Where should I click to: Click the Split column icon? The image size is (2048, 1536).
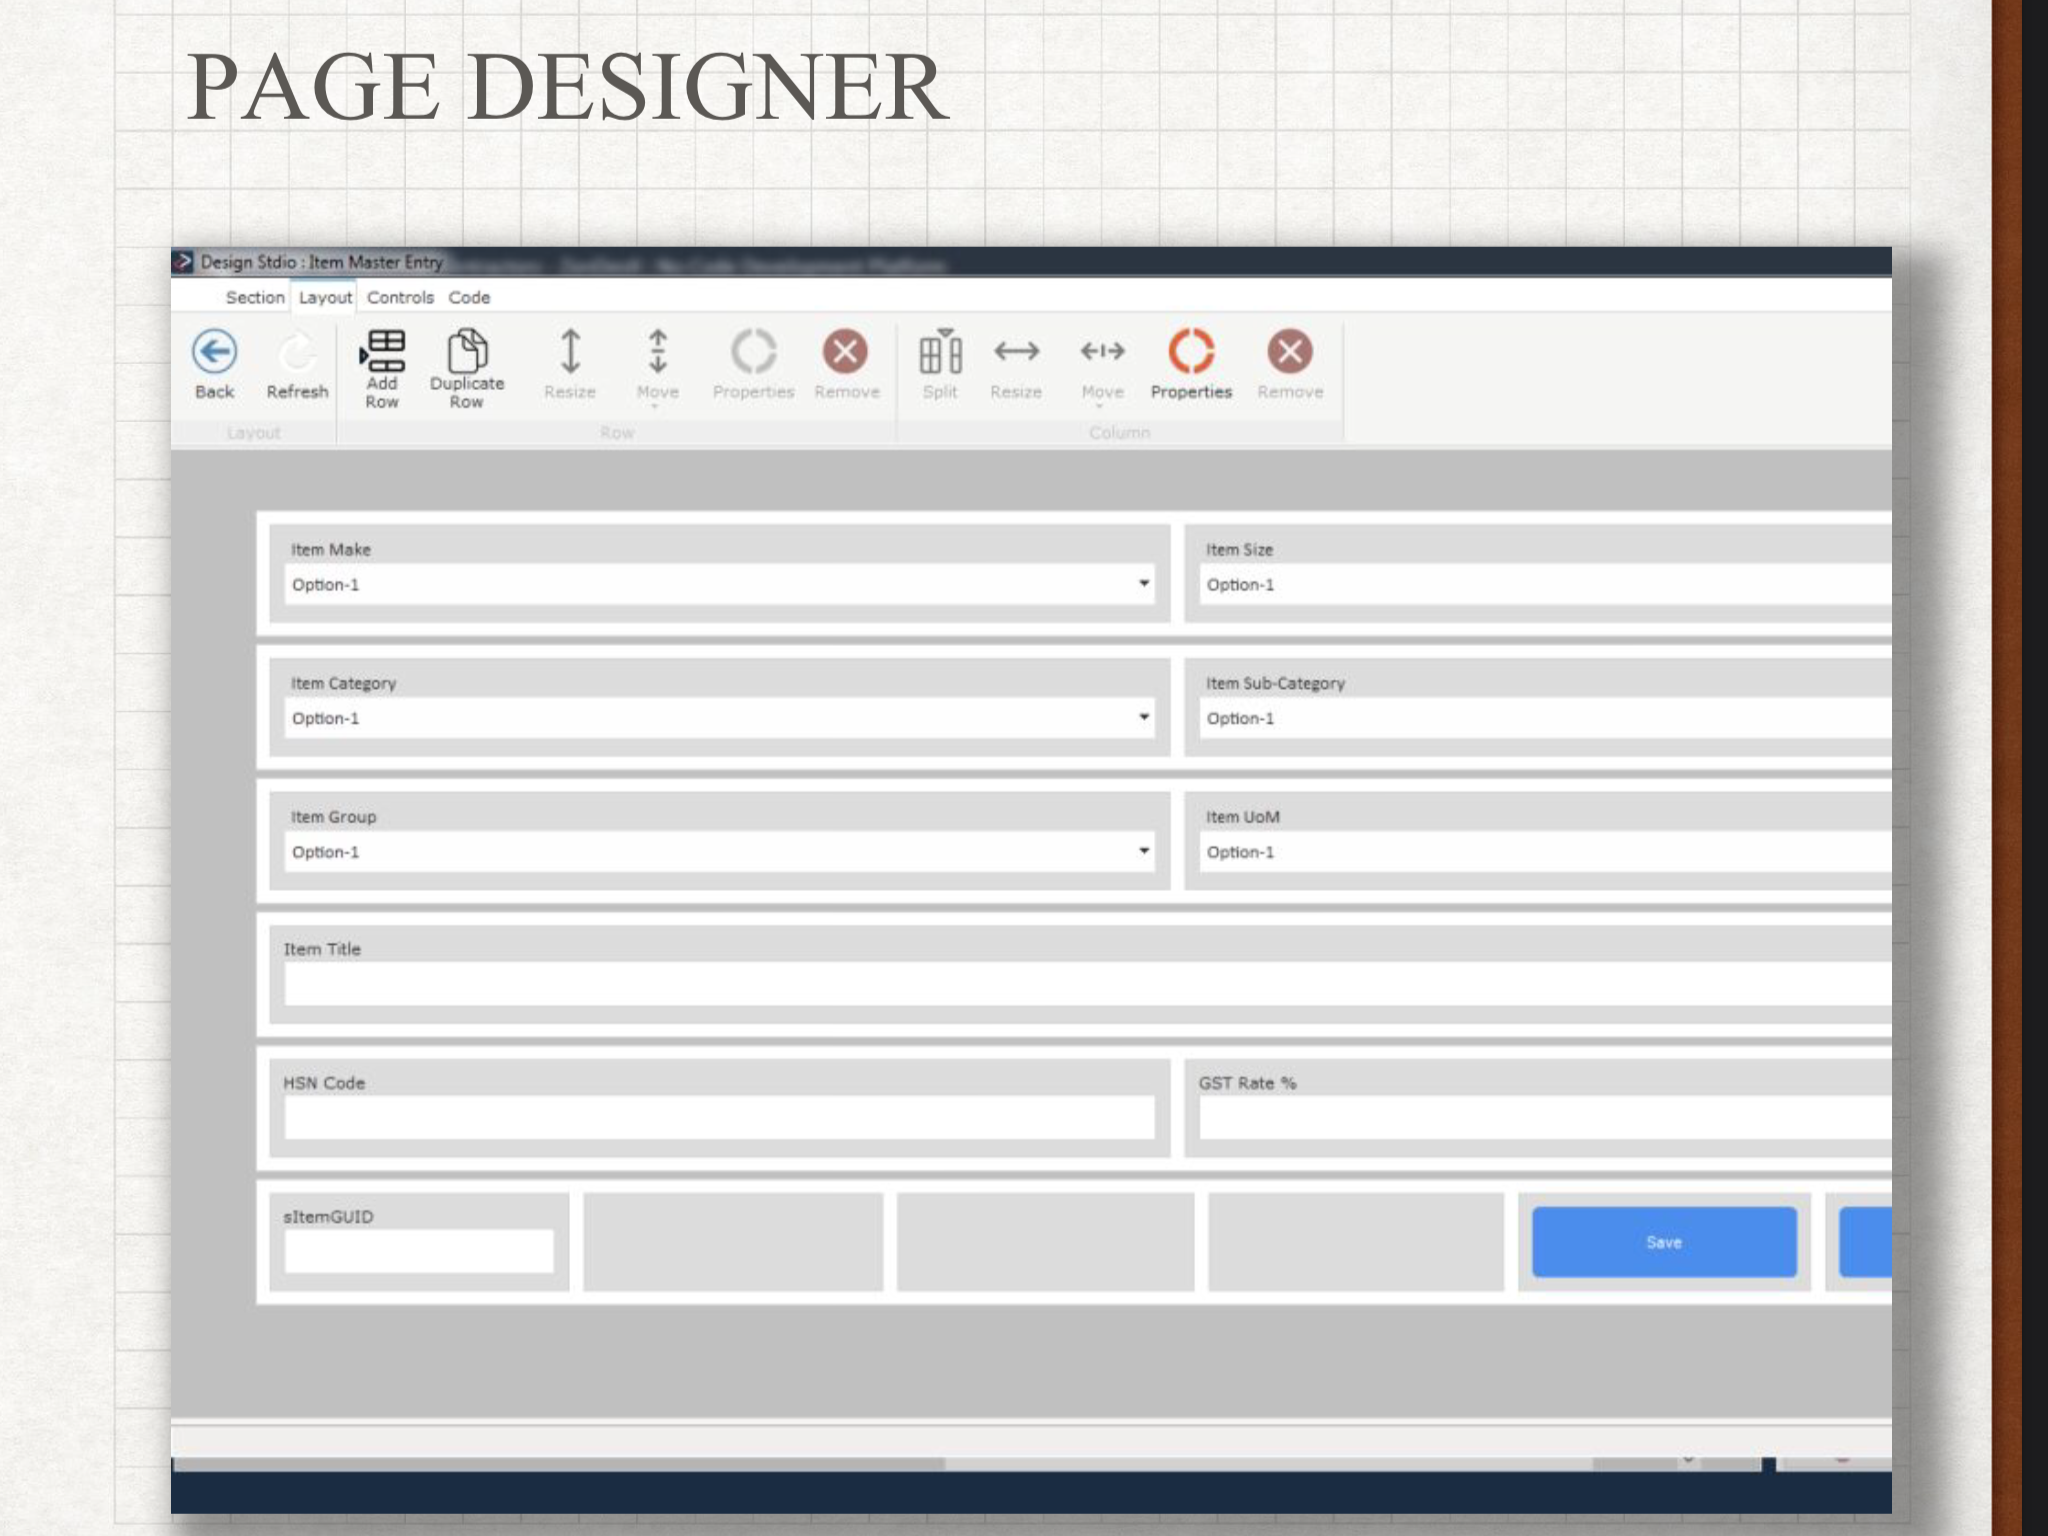[x=940, y=352]
